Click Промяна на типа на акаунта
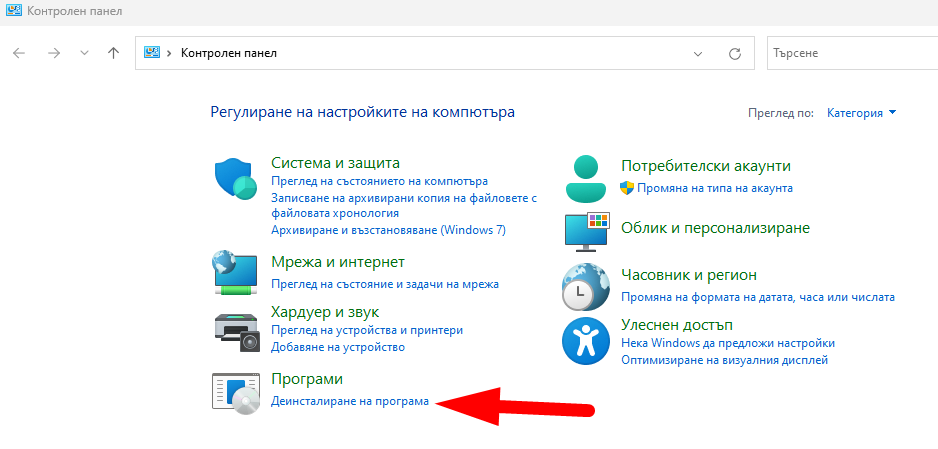This screenshot has width=938, height=449. 715,188
